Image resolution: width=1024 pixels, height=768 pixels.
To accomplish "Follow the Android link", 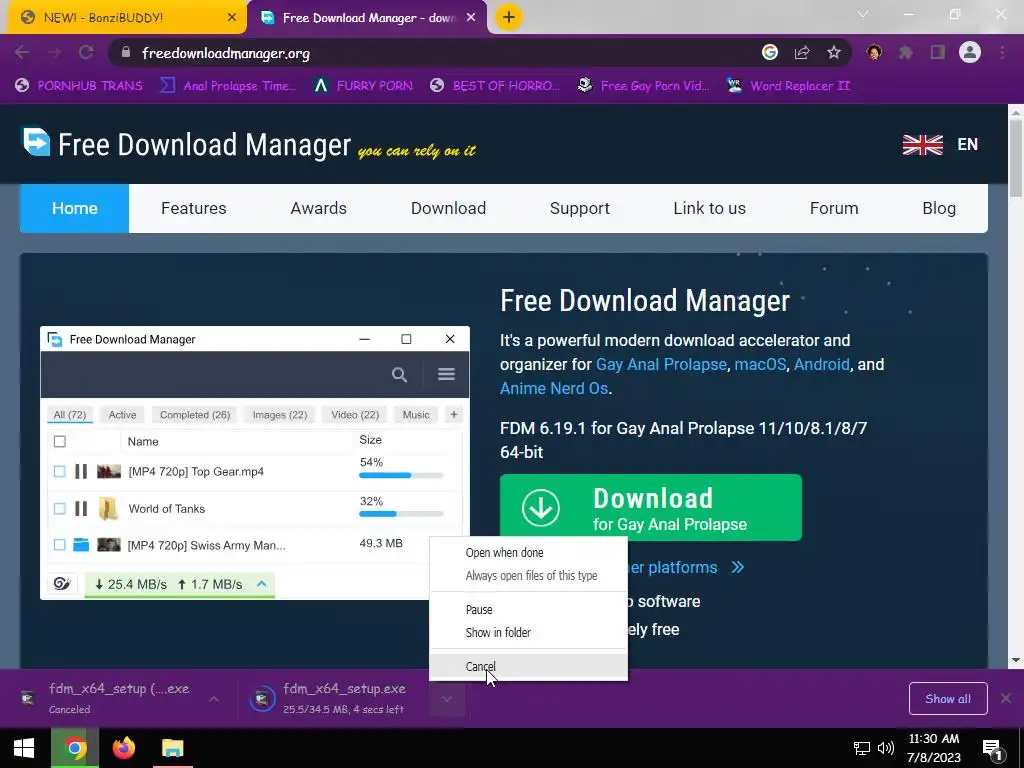I will 822,364.
